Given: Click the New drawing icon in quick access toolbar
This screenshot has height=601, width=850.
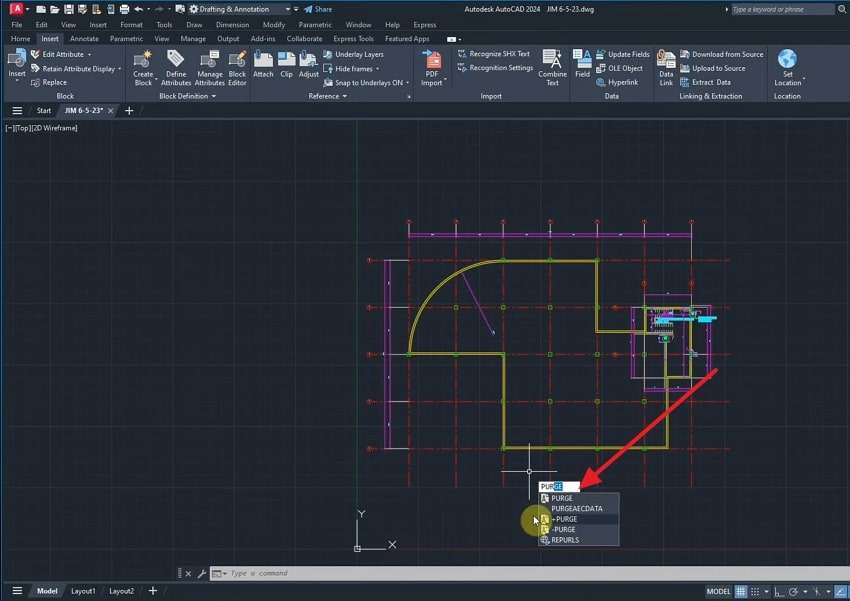Looking at the screenshot, I should click(x=41, y=9).
